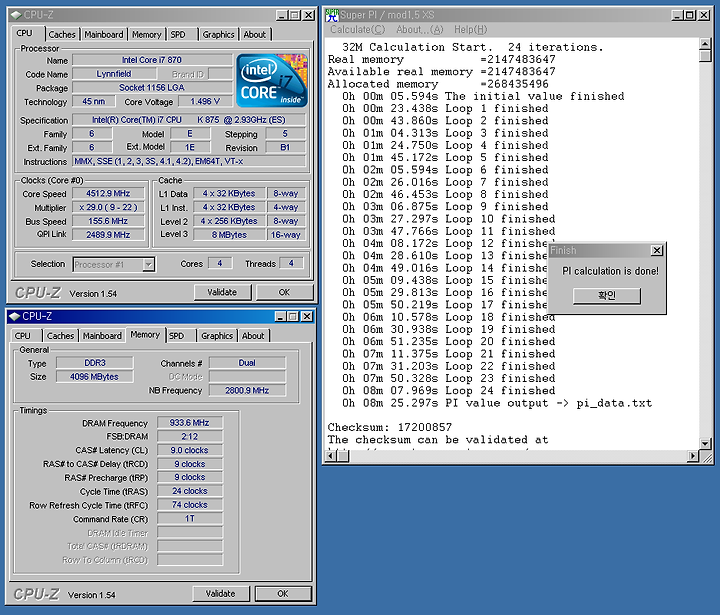Image resolution: width=720 pixels, height=615 pixels.
Task: Click the Super PI vertical scrollbar thumb
Action: [705, 56]
